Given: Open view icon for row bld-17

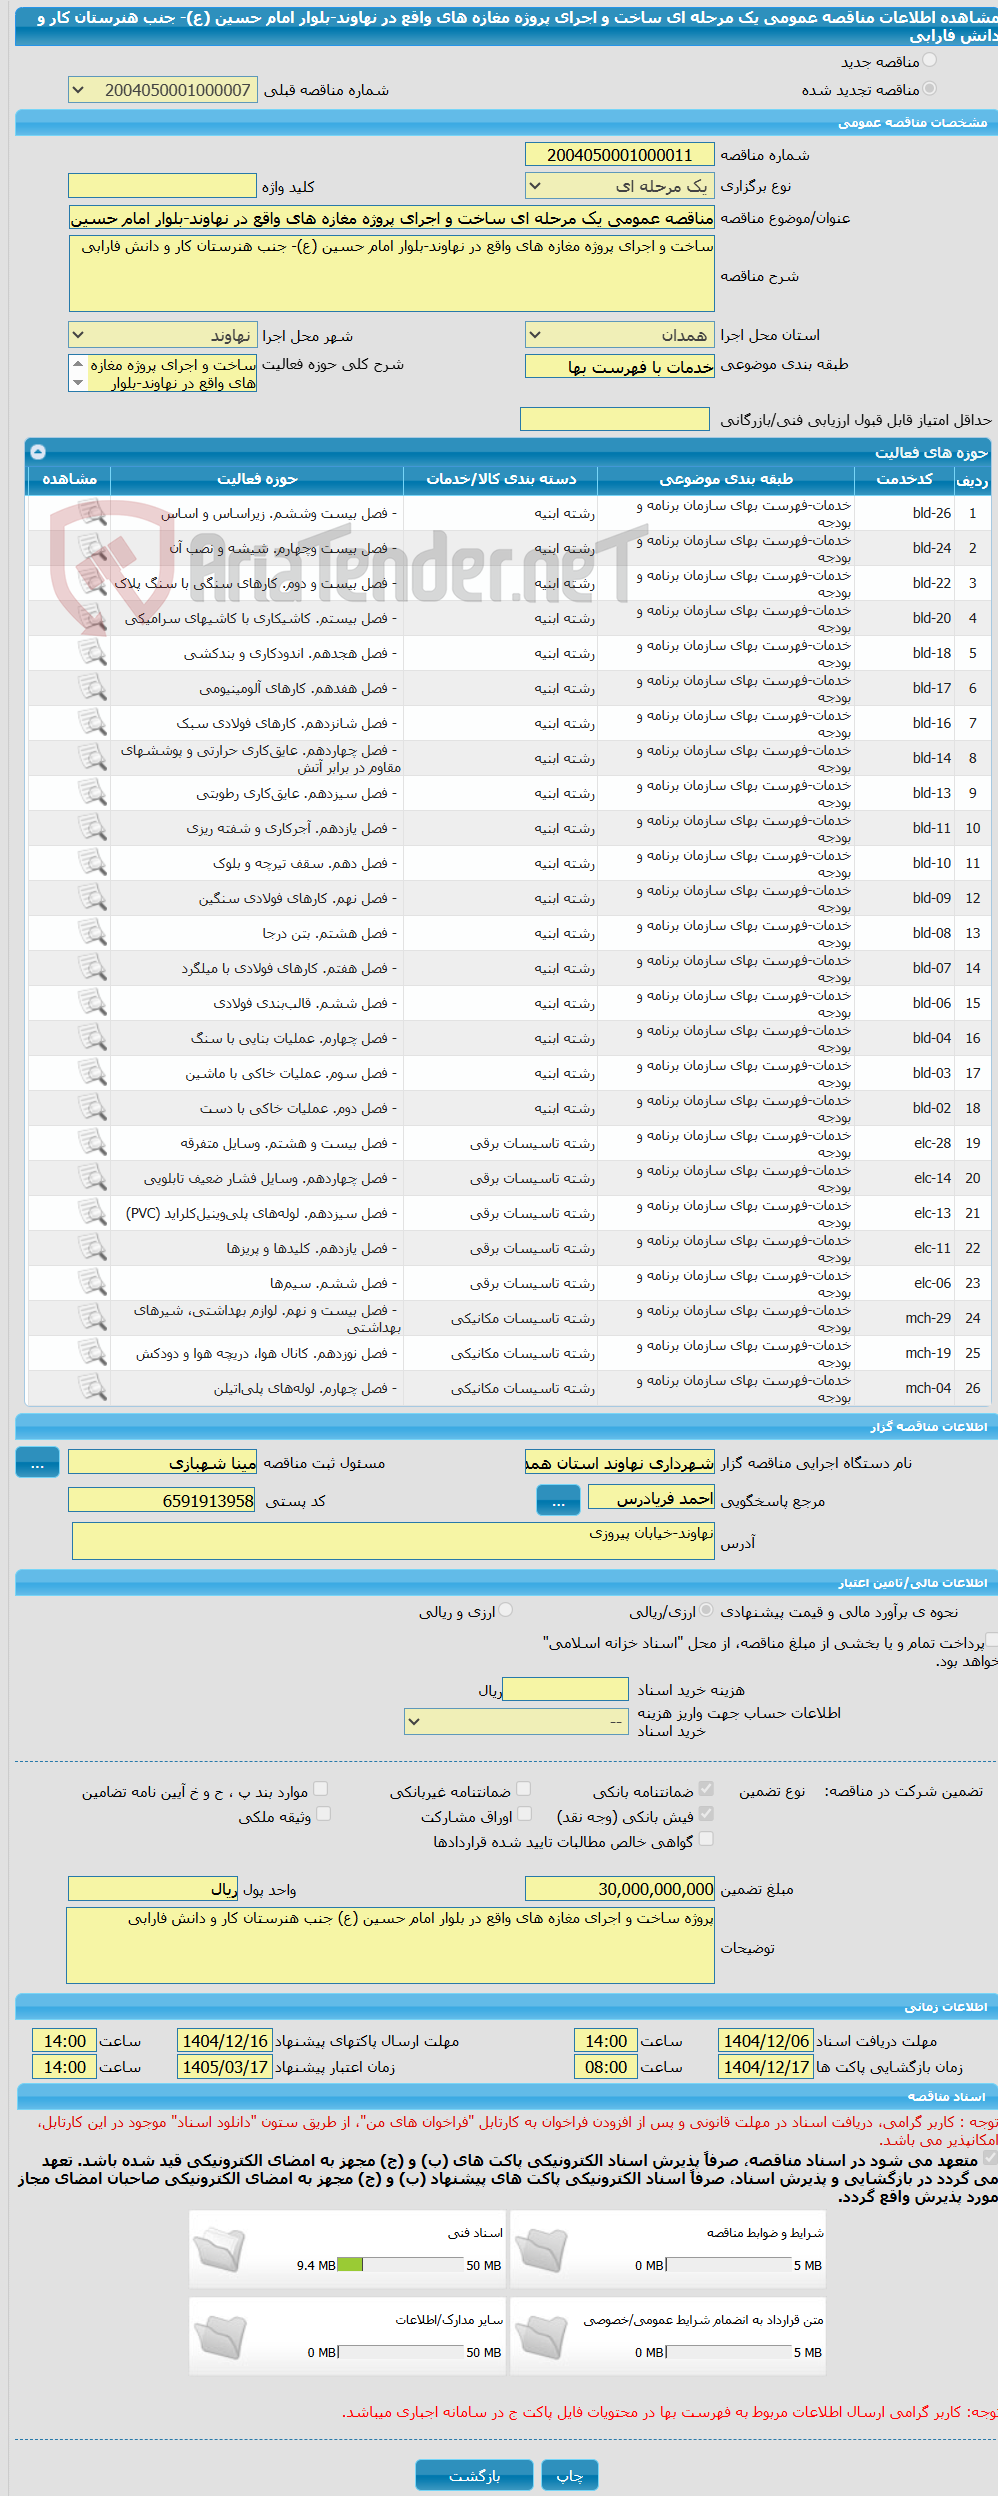Looking at the screenshot, I should point(92,688).
